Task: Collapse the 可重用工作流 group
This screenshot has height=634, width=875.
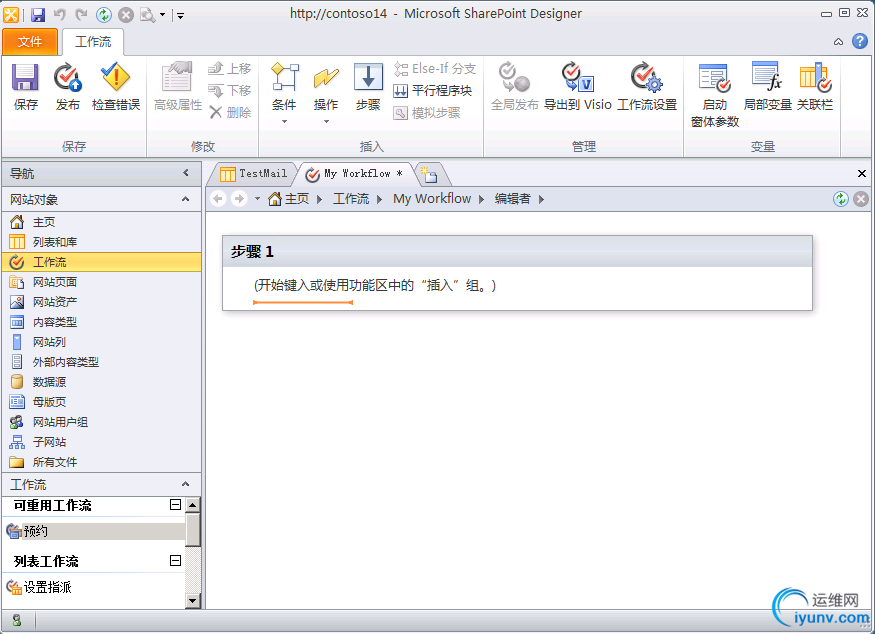Action: click(175, 505)
